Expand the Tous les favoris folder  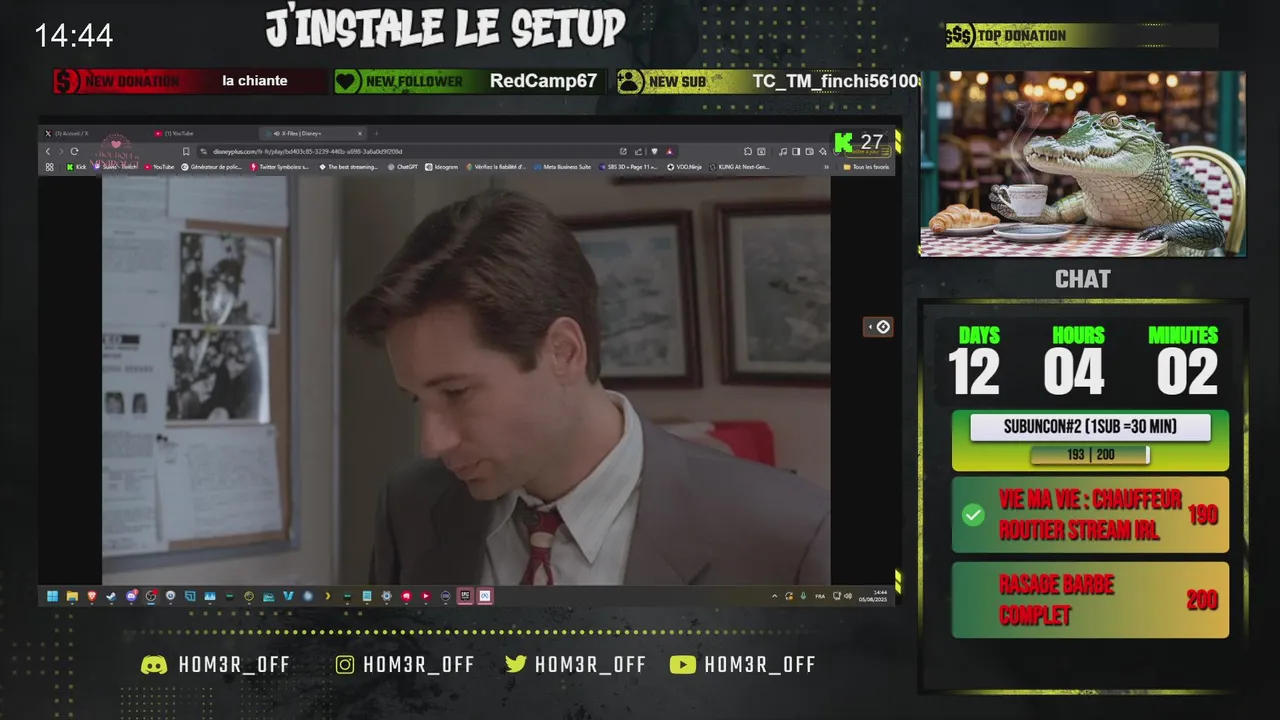coord(867,167)
